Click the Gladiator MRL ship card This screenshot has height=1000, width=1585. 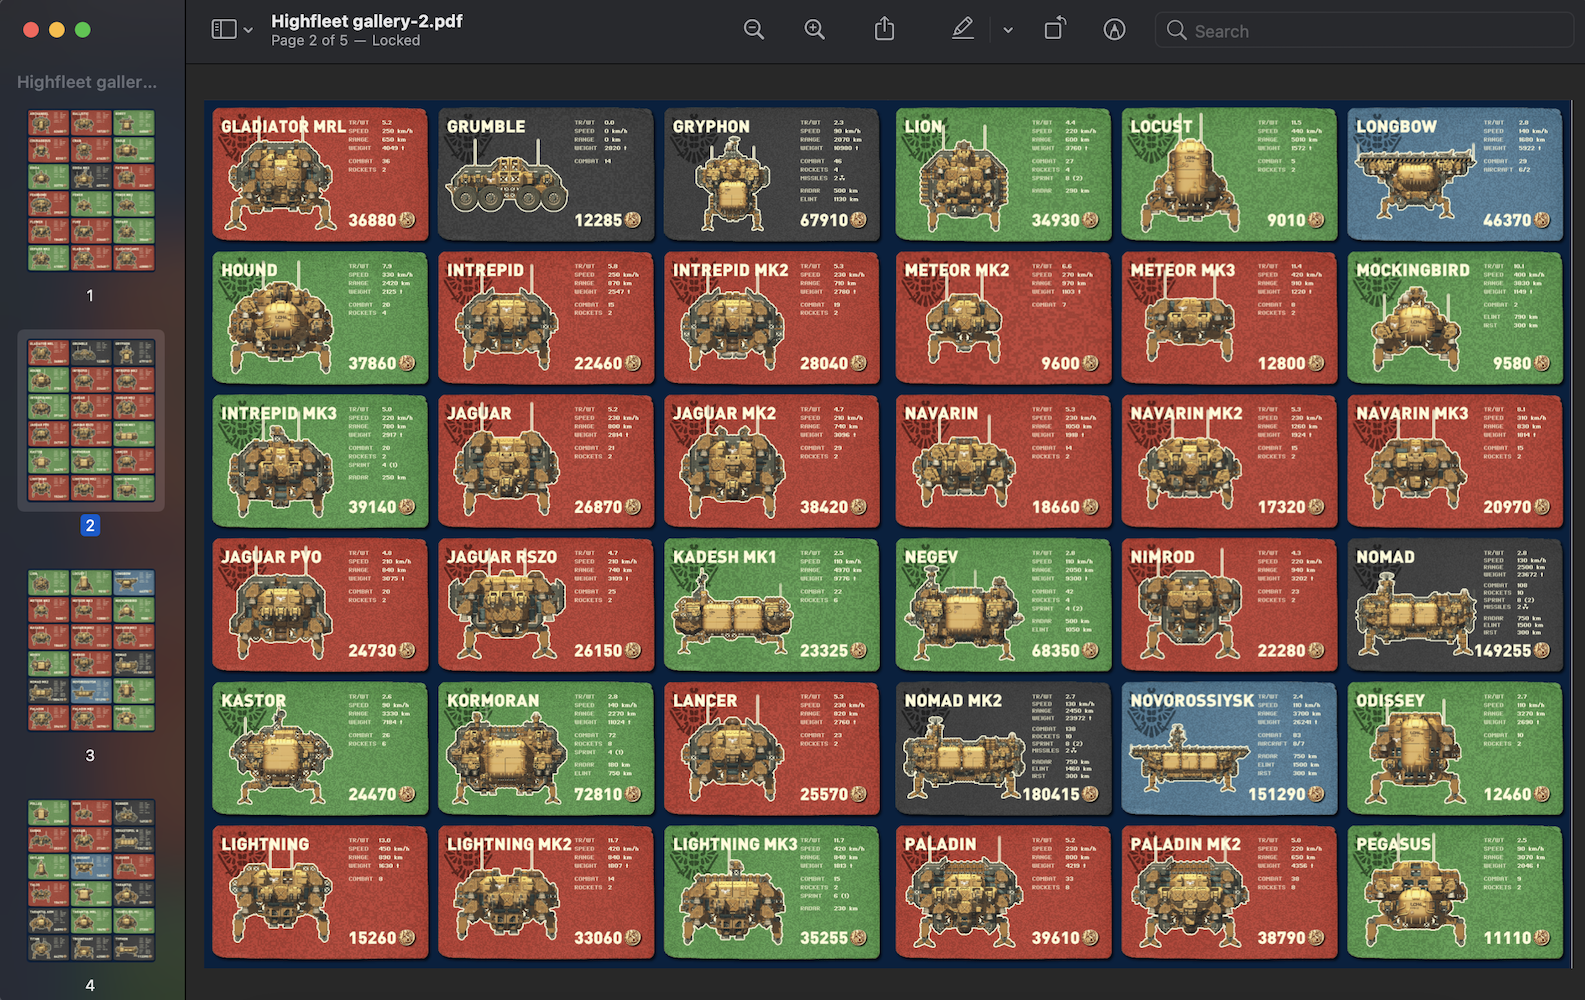pyautogui.click(x=320, y=174)
